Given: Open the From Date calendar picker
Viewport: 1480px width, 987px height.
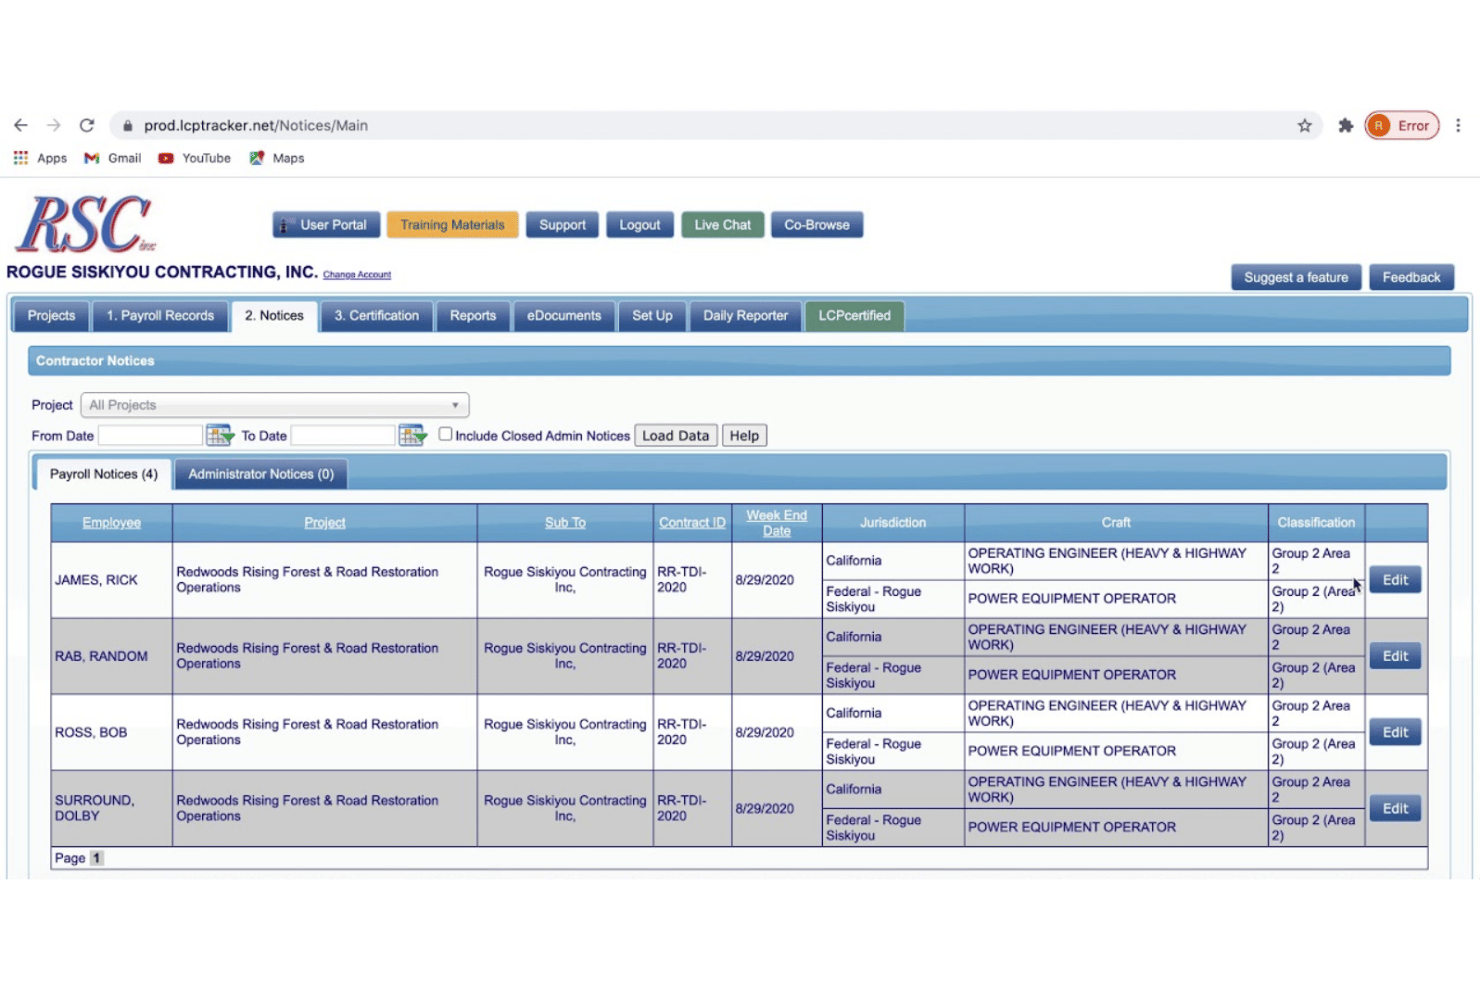Looking at the screenshot, I should (219, 435).
